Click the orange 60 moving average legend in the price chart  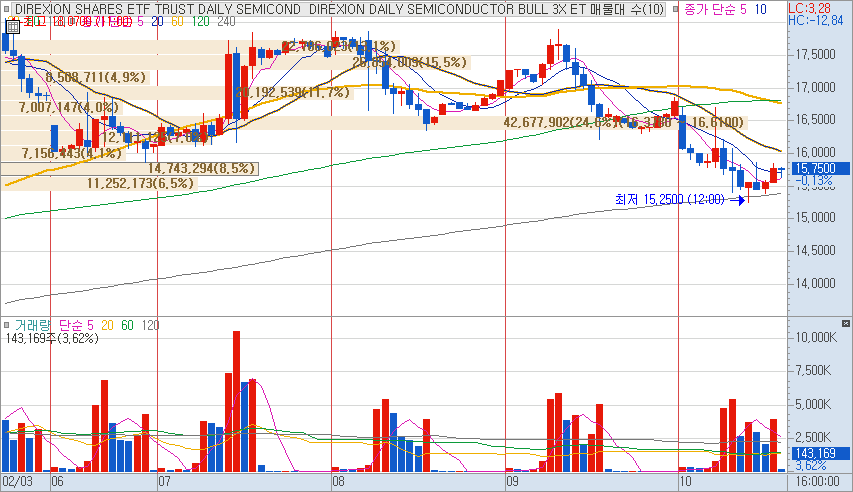tap(177, 22)
